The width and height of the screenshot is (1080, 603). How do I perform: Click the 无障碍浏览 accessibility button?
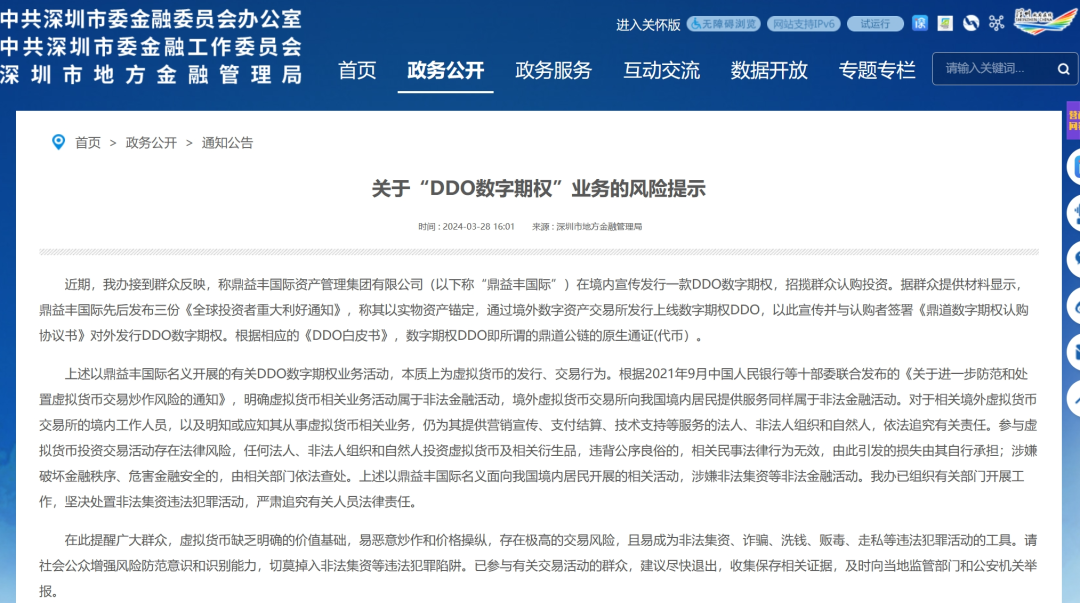click(x=724, y=24)
